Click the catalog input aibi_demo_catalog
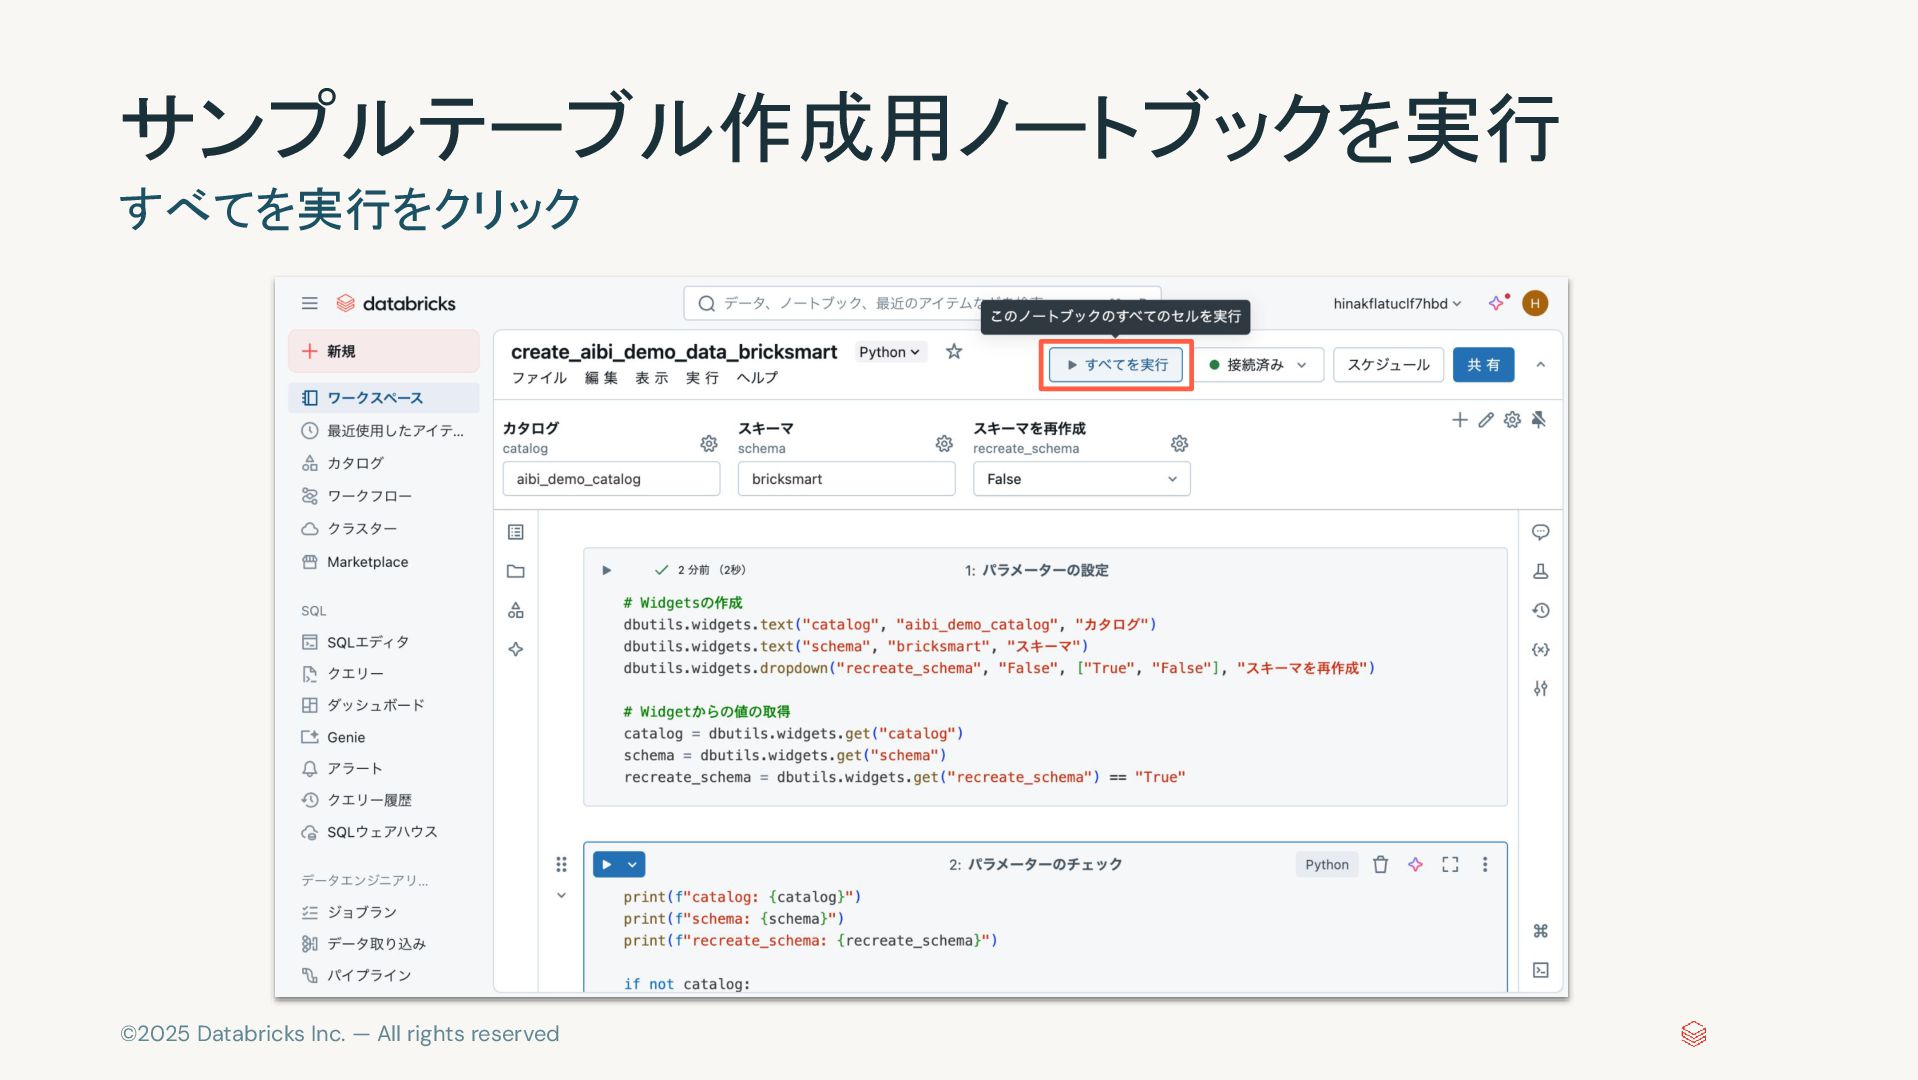 pos(611,479)
